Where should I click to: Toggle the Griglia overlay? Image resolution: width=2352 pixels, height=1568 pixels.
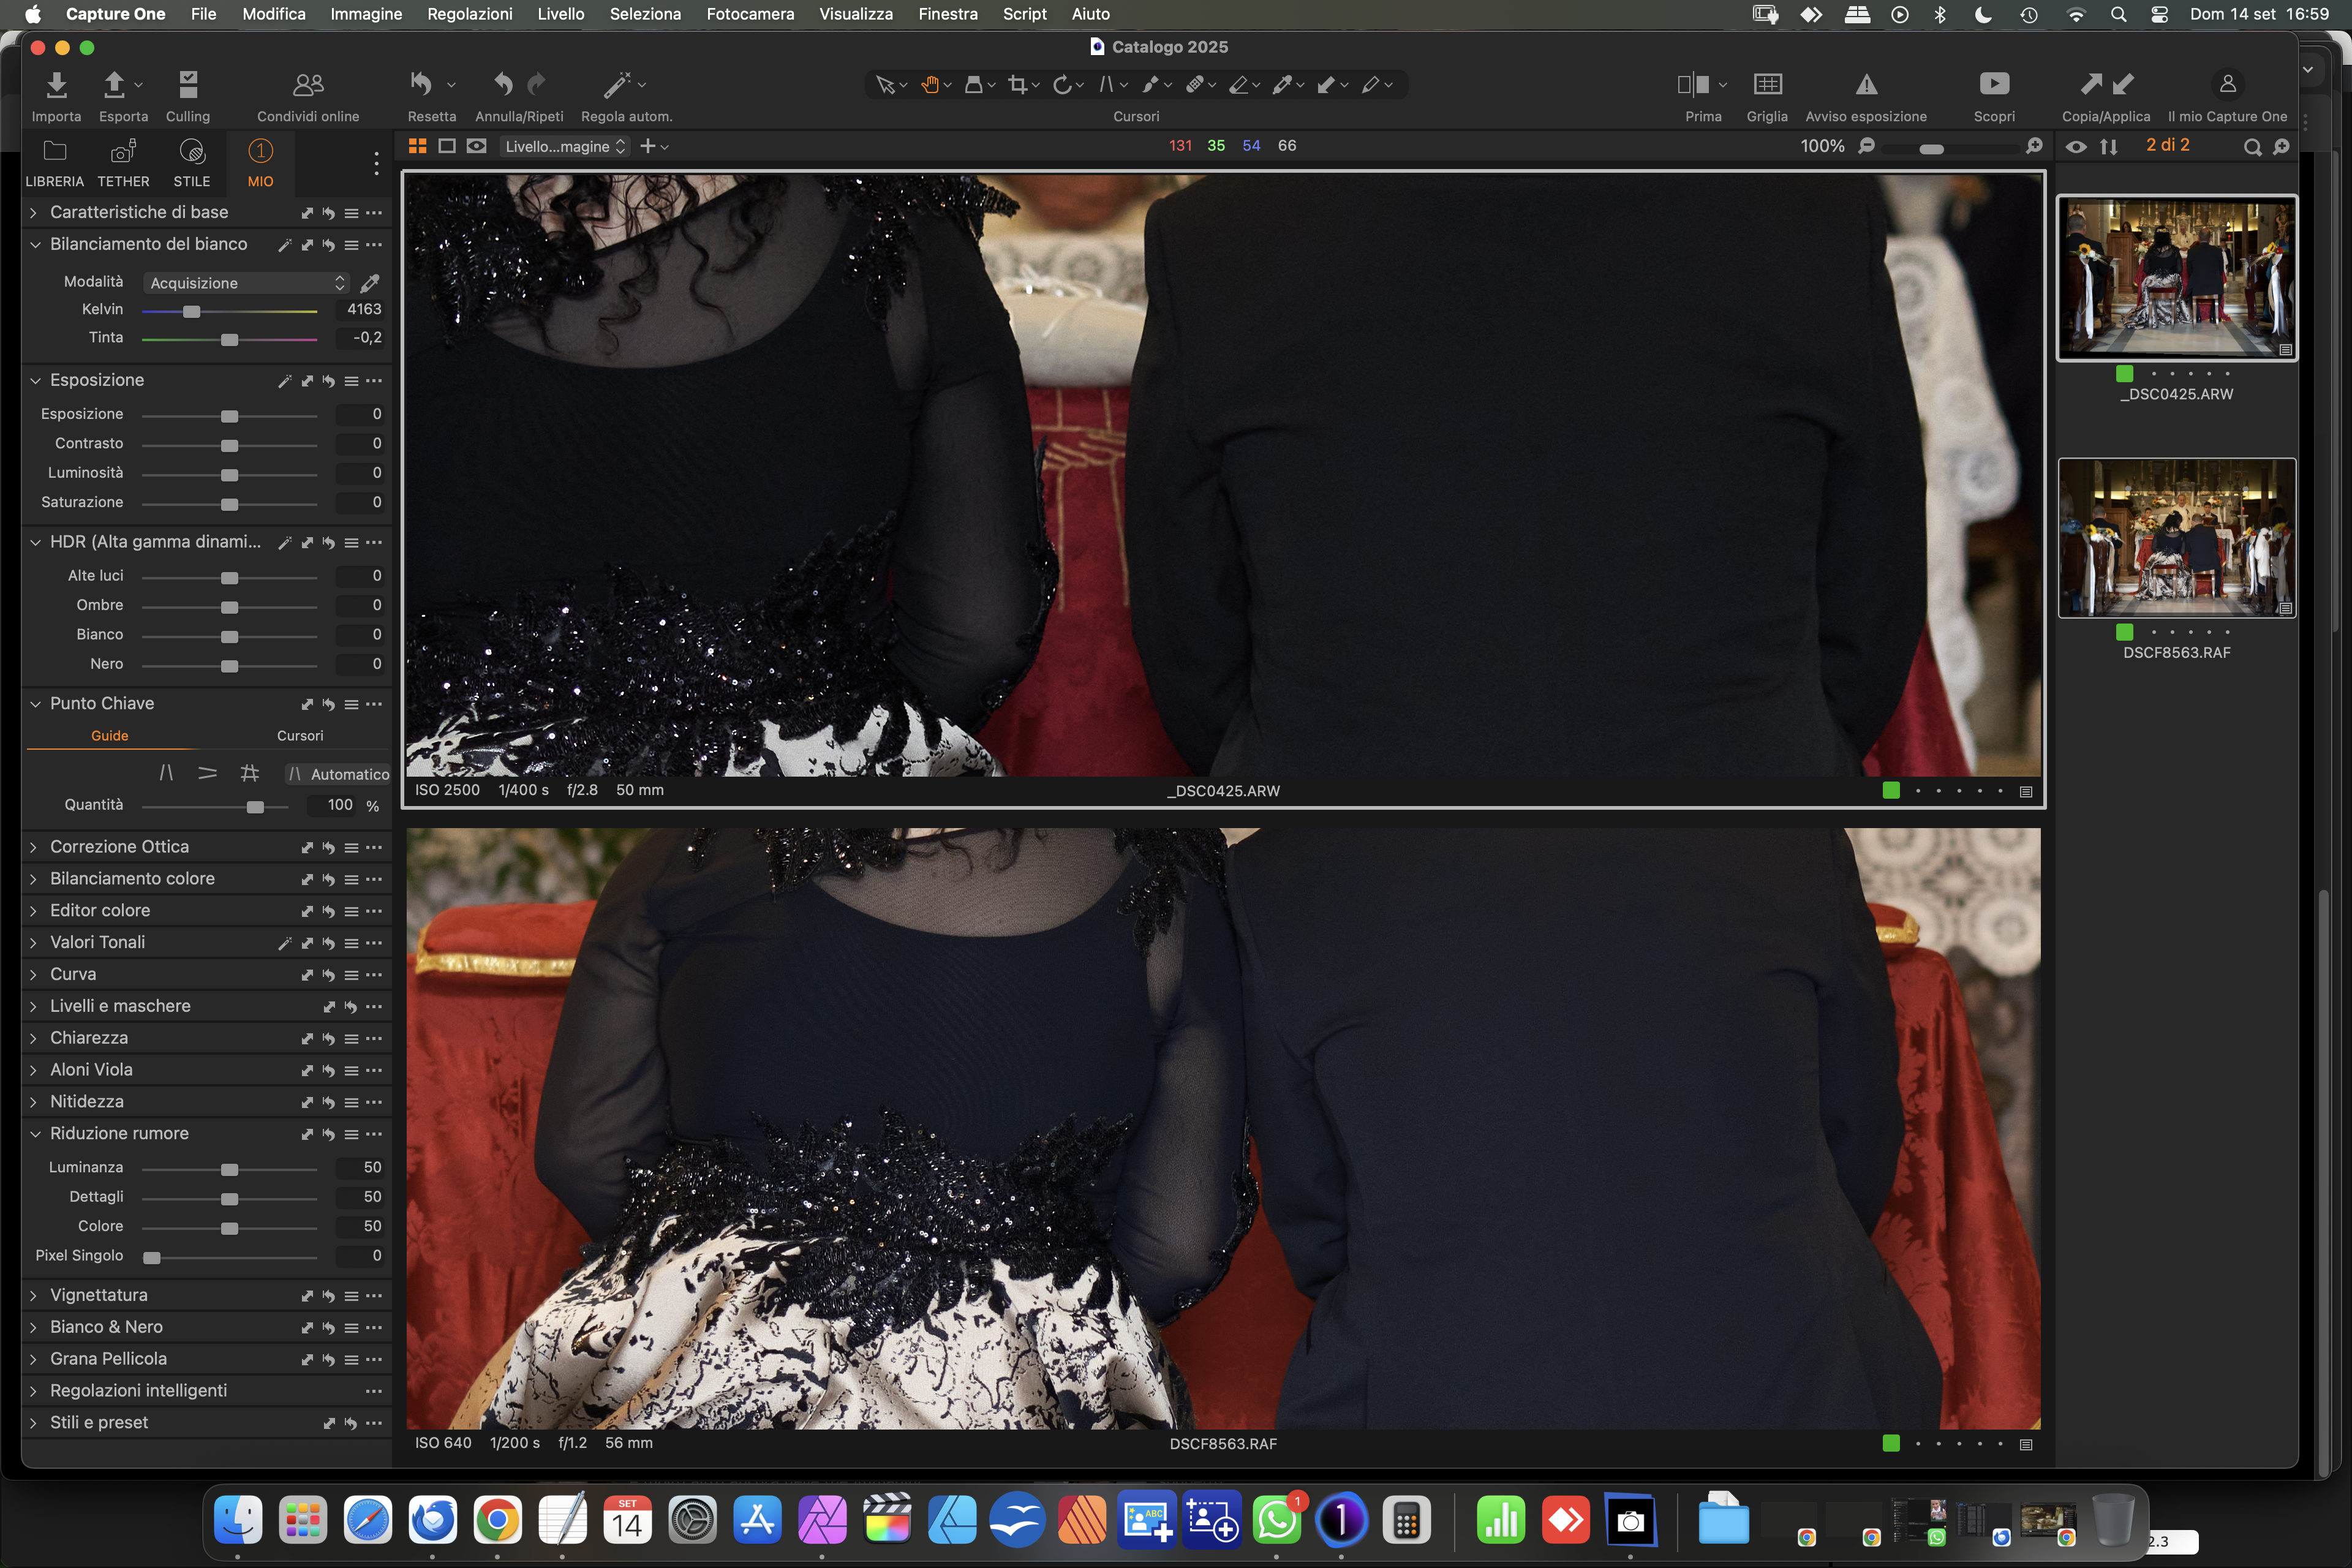pos(1766,85)
